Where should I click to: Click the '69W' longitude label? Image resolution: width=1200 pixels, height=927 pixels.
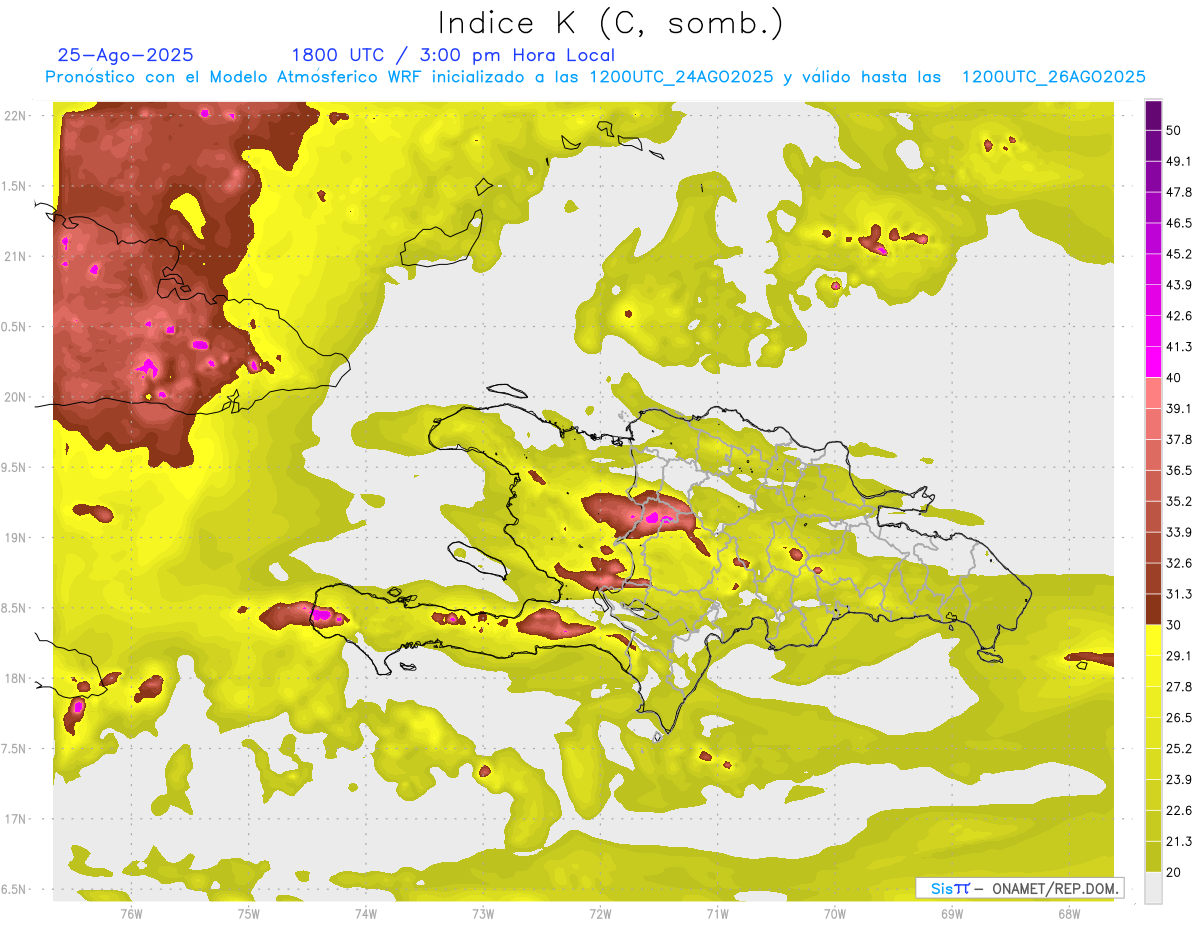pyautogui.click(x=952, y=913)
